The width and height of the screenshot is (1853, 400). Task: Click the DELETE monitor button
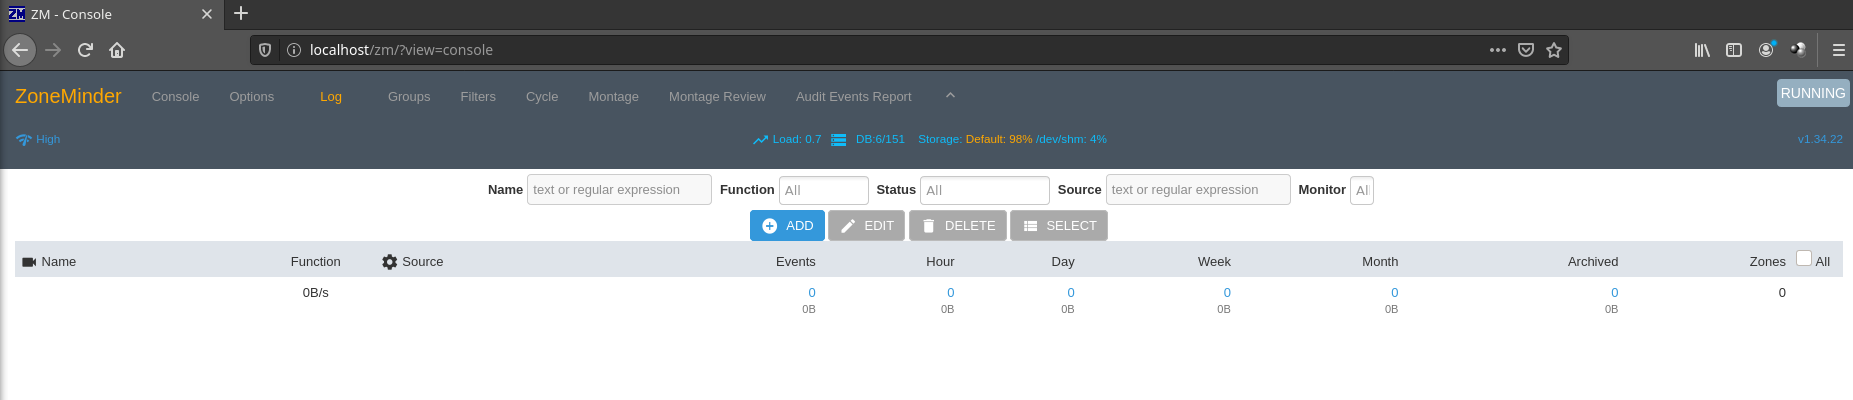[x=958, y=226]
